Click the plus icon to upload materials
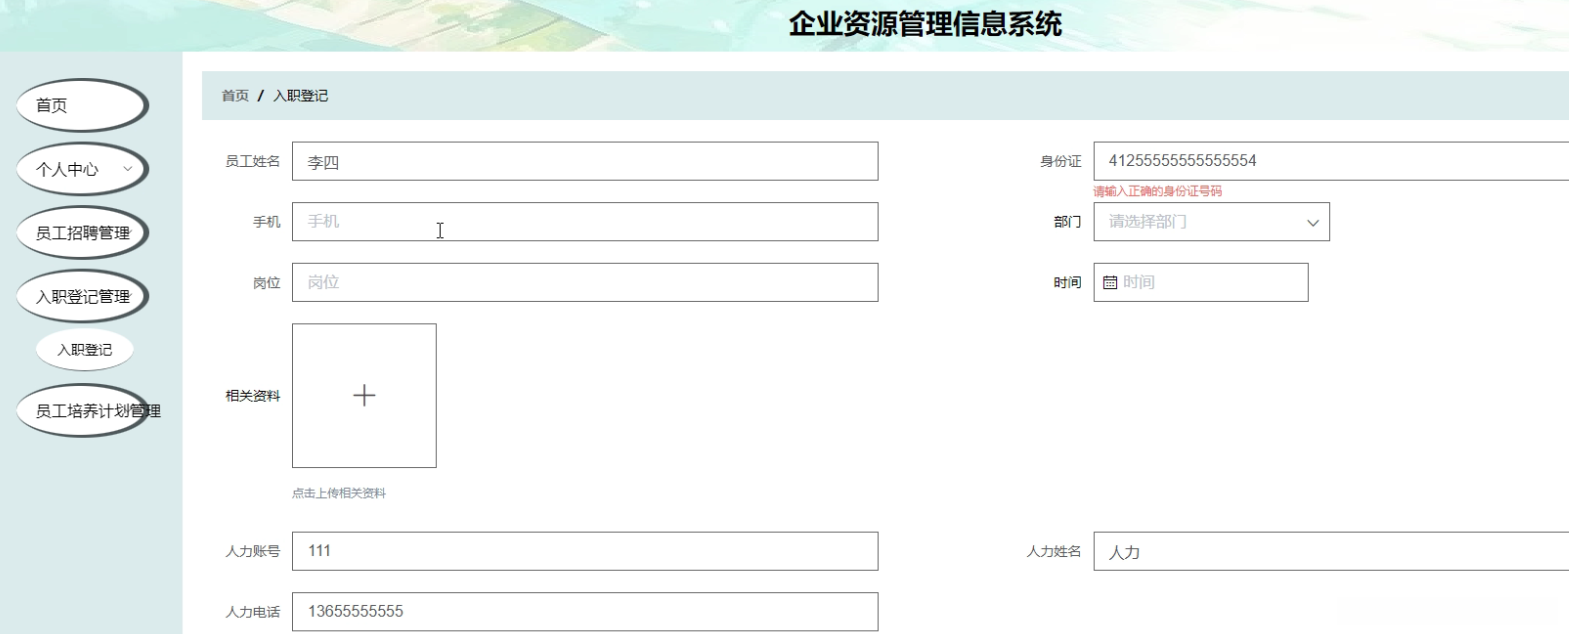The height and width of the screenshot is (634, 1569). pyautogui.click(x=364, y=395)
